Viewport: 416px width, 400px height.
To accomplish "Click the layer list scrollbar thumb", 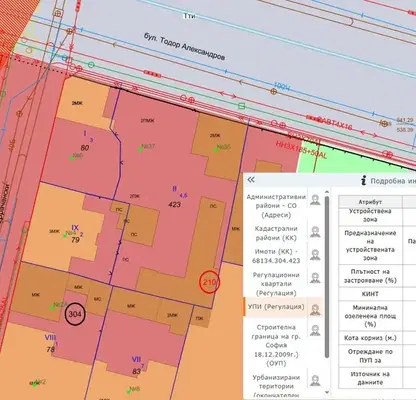I will [x=327, y=277].
